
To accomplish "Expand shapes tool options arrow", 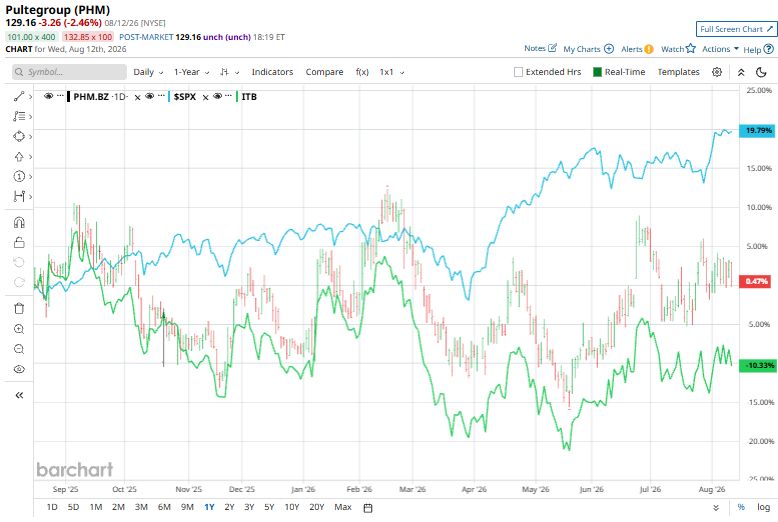I will (x=30, y=136).
